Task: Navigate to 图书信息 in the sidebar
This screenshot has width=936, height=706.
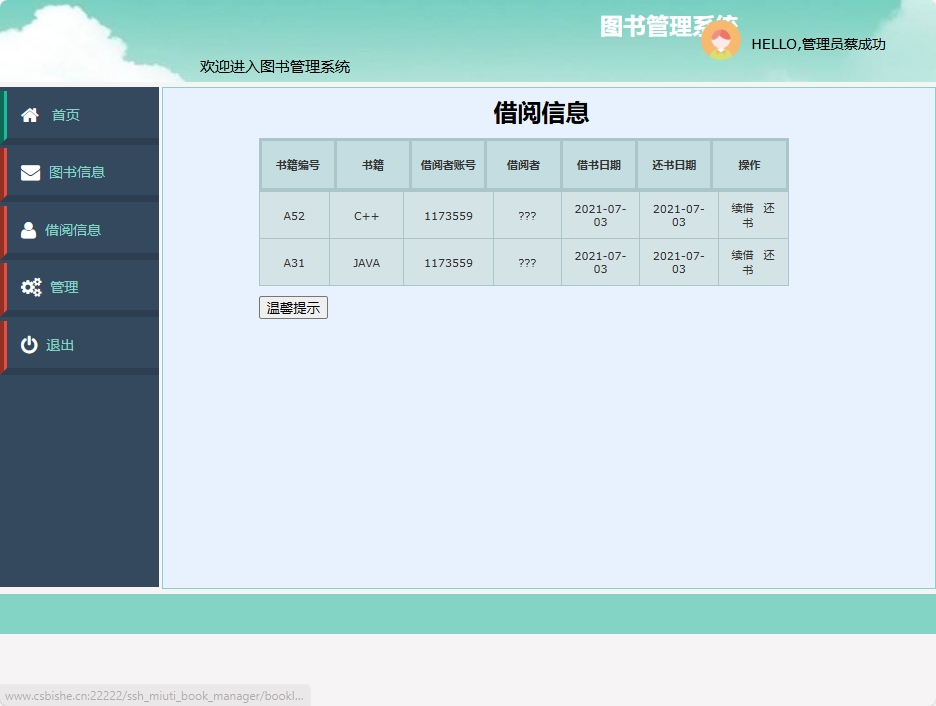Action: pyautogui.click(x=79, y=171)
